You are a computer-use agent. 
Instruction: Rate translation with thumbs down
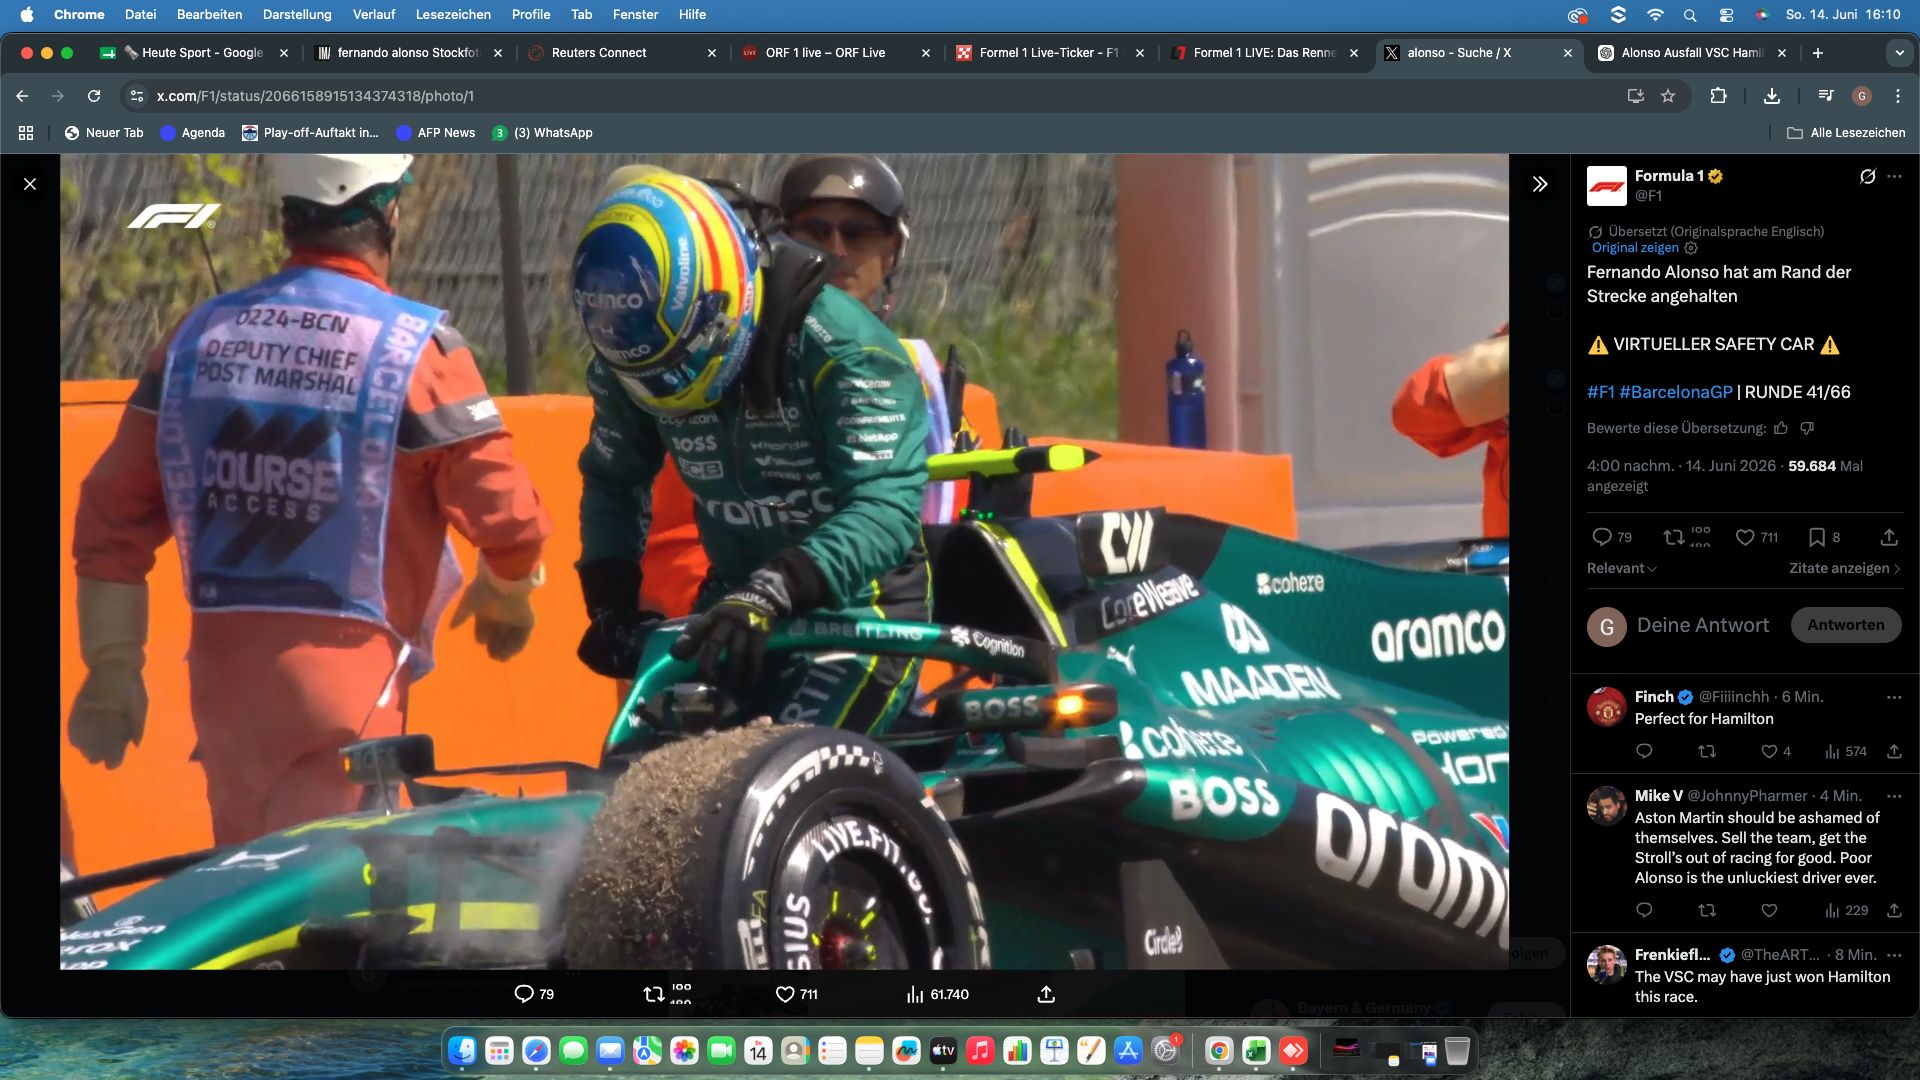point(1807,428)
